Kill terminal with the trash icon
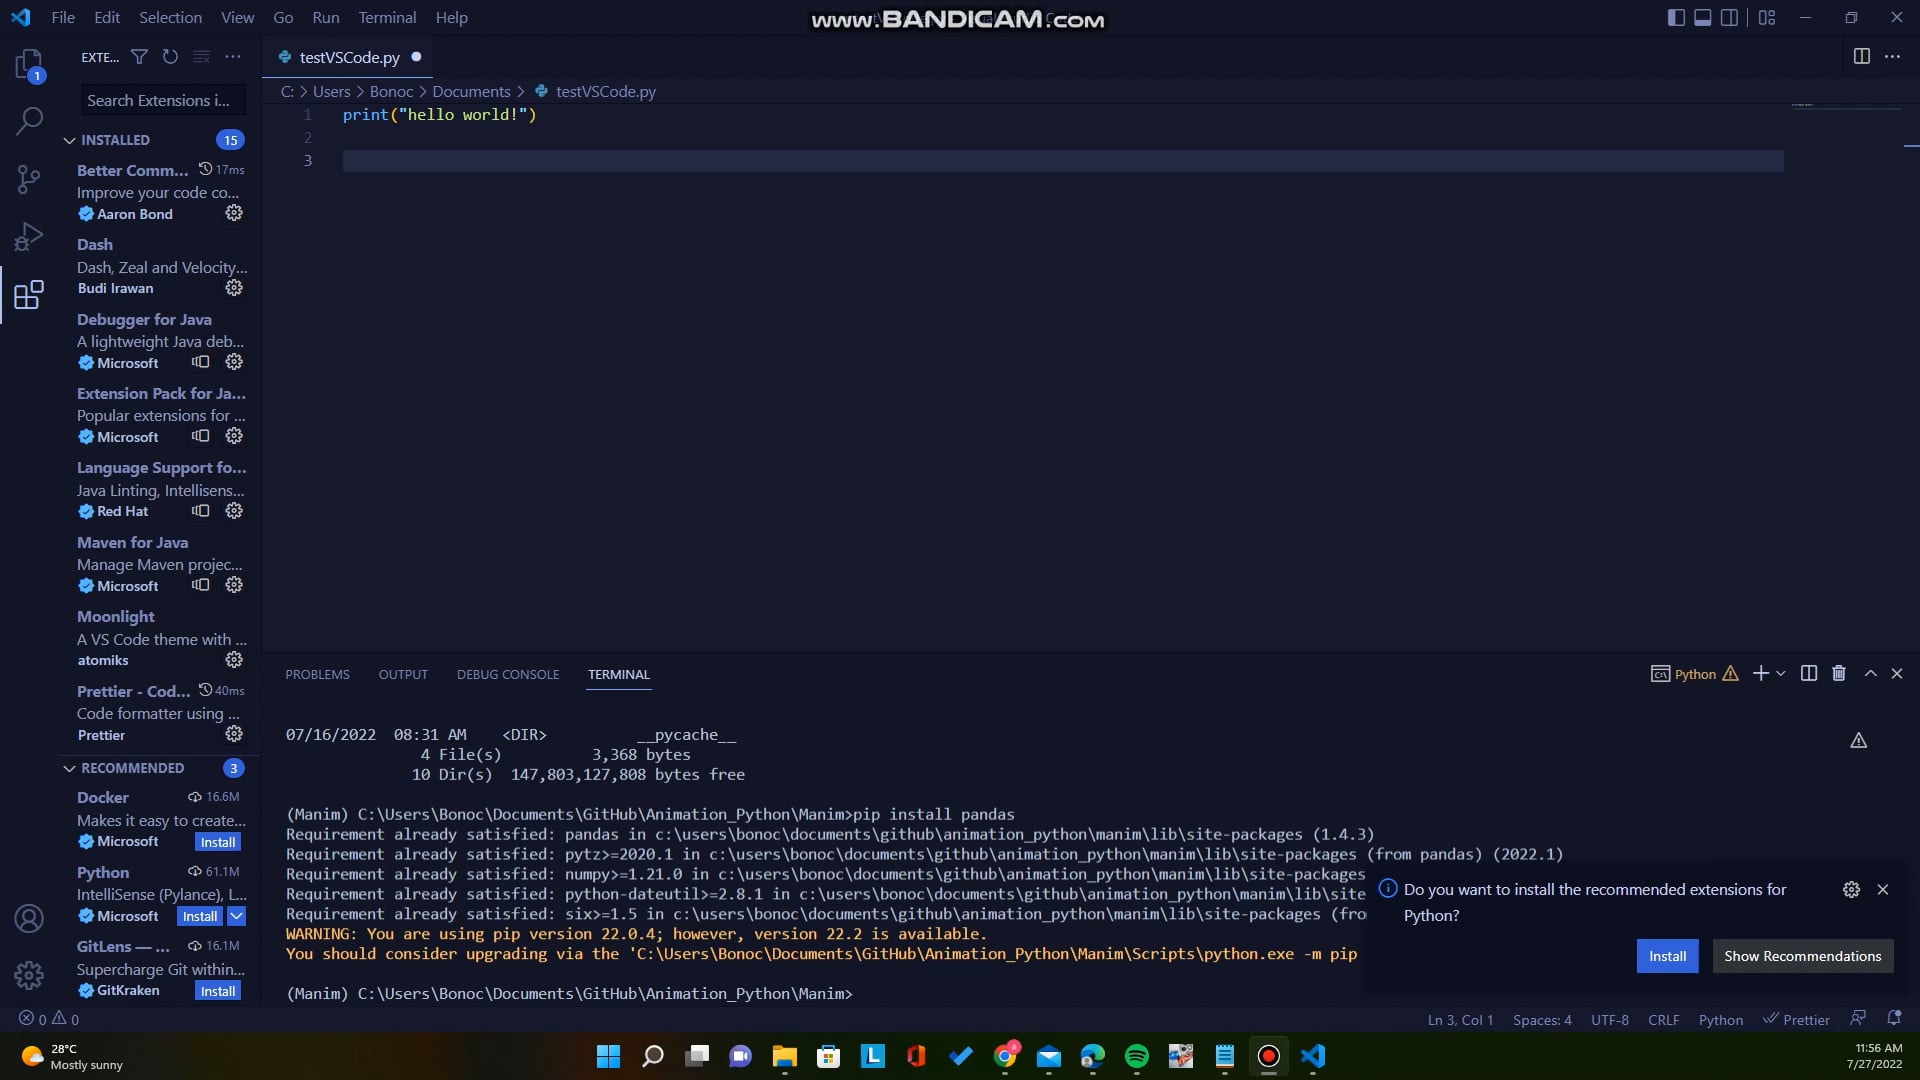This screenshot has width=1920, height=1080. click(1838, 673)
